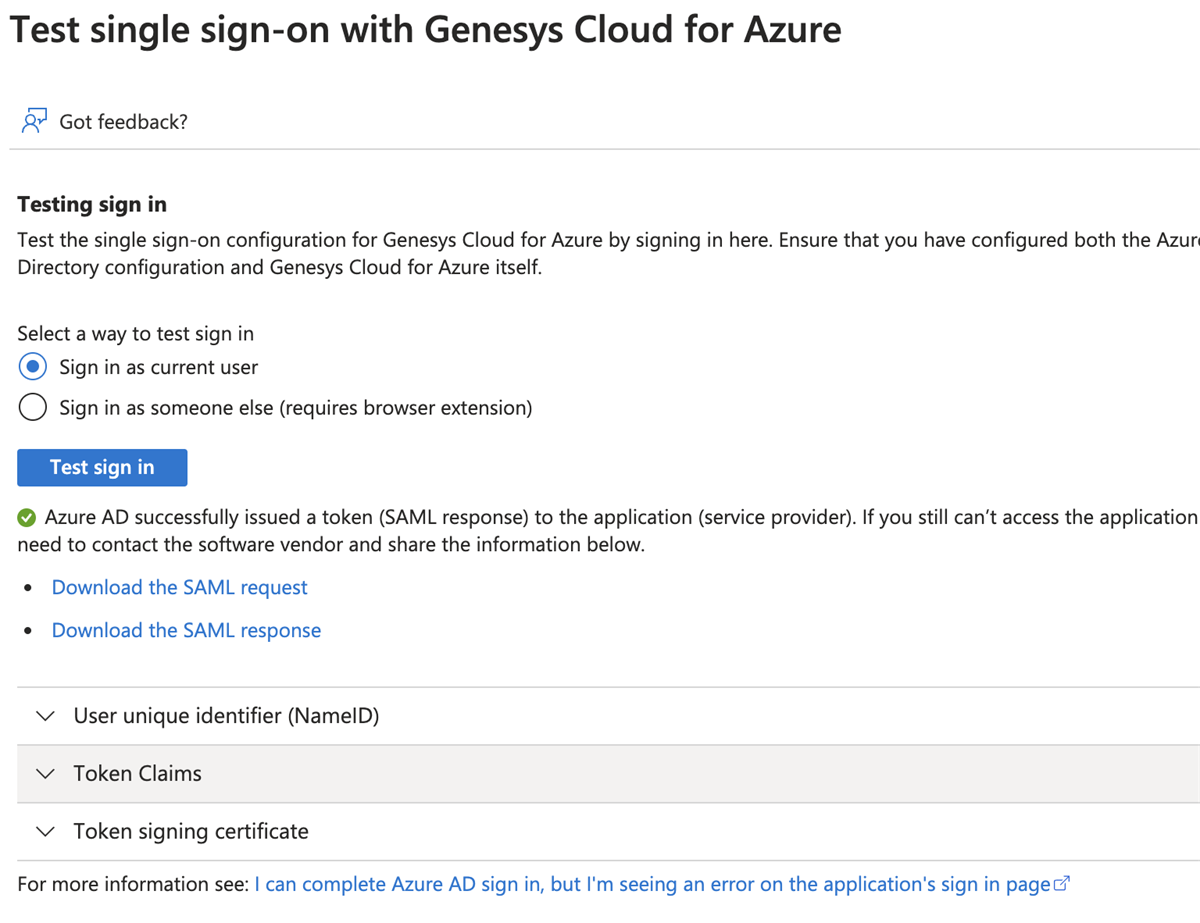This screenshot has width=1200, height=923.
Task: Click the page title for Genesys Cloud SSO
Action: (x=425, y=29)
